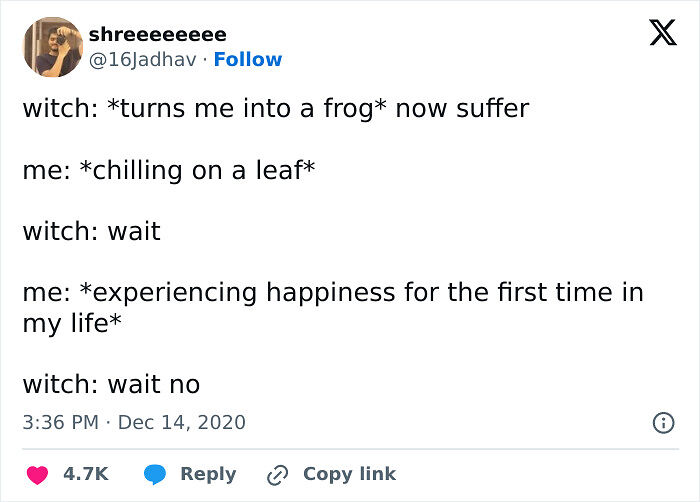This screenshot has height=502, width=700.
Task: Click the "experiencing happiness" line
Action: (x=332, y=293)
